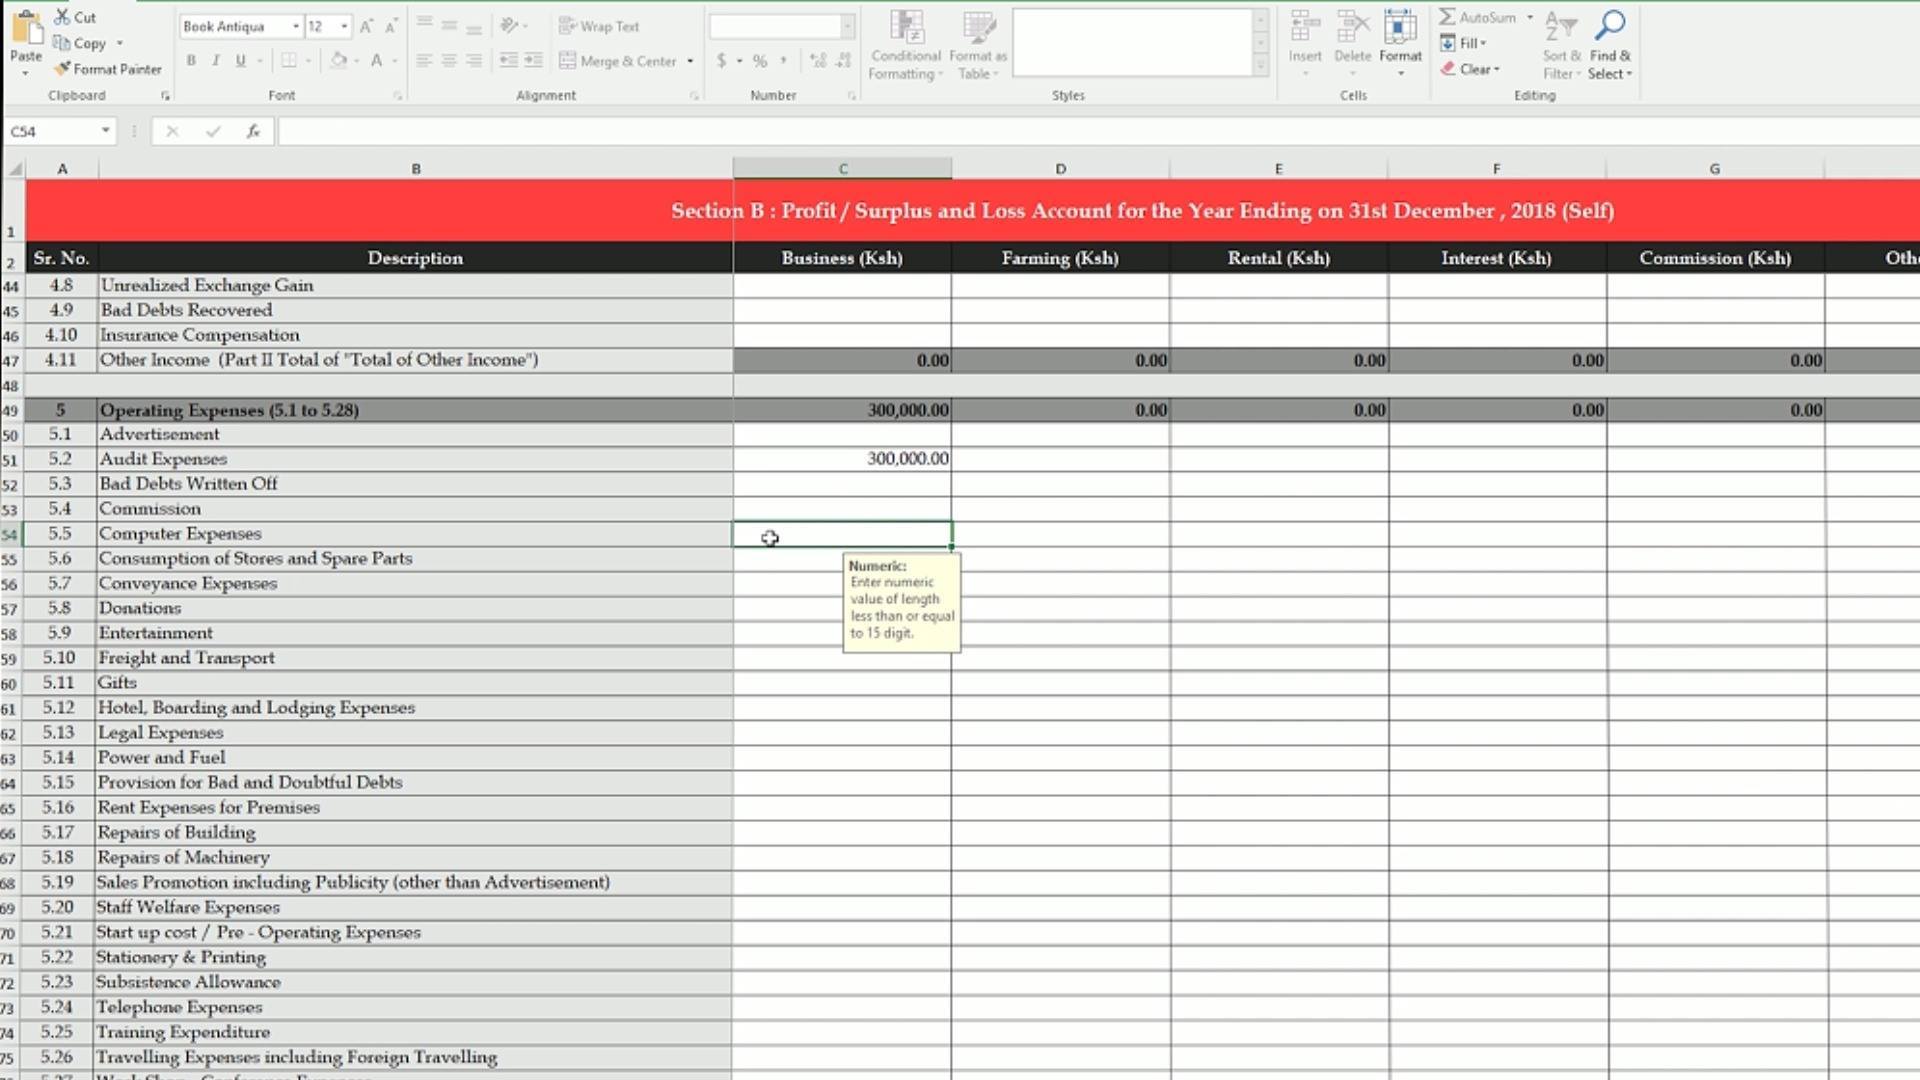Viewport: 1920px width, 1080px height.
Task: Decrease cell indent
Action: point(509,61)
